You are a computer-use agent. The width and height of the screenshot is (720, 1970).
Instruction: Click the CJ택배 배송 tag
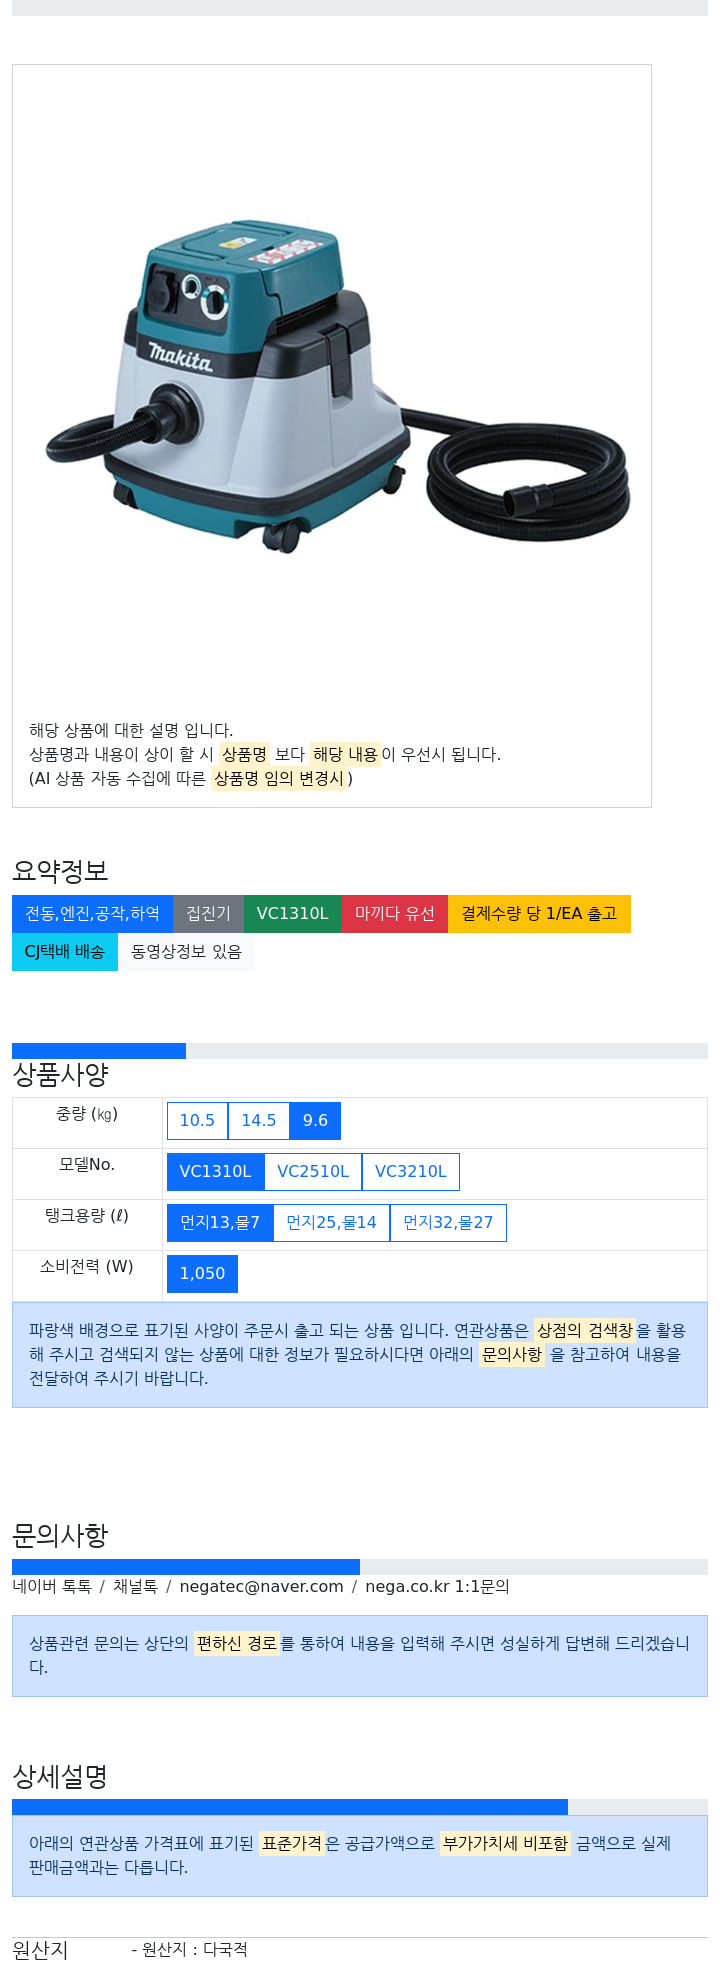[x=65, y=951]
